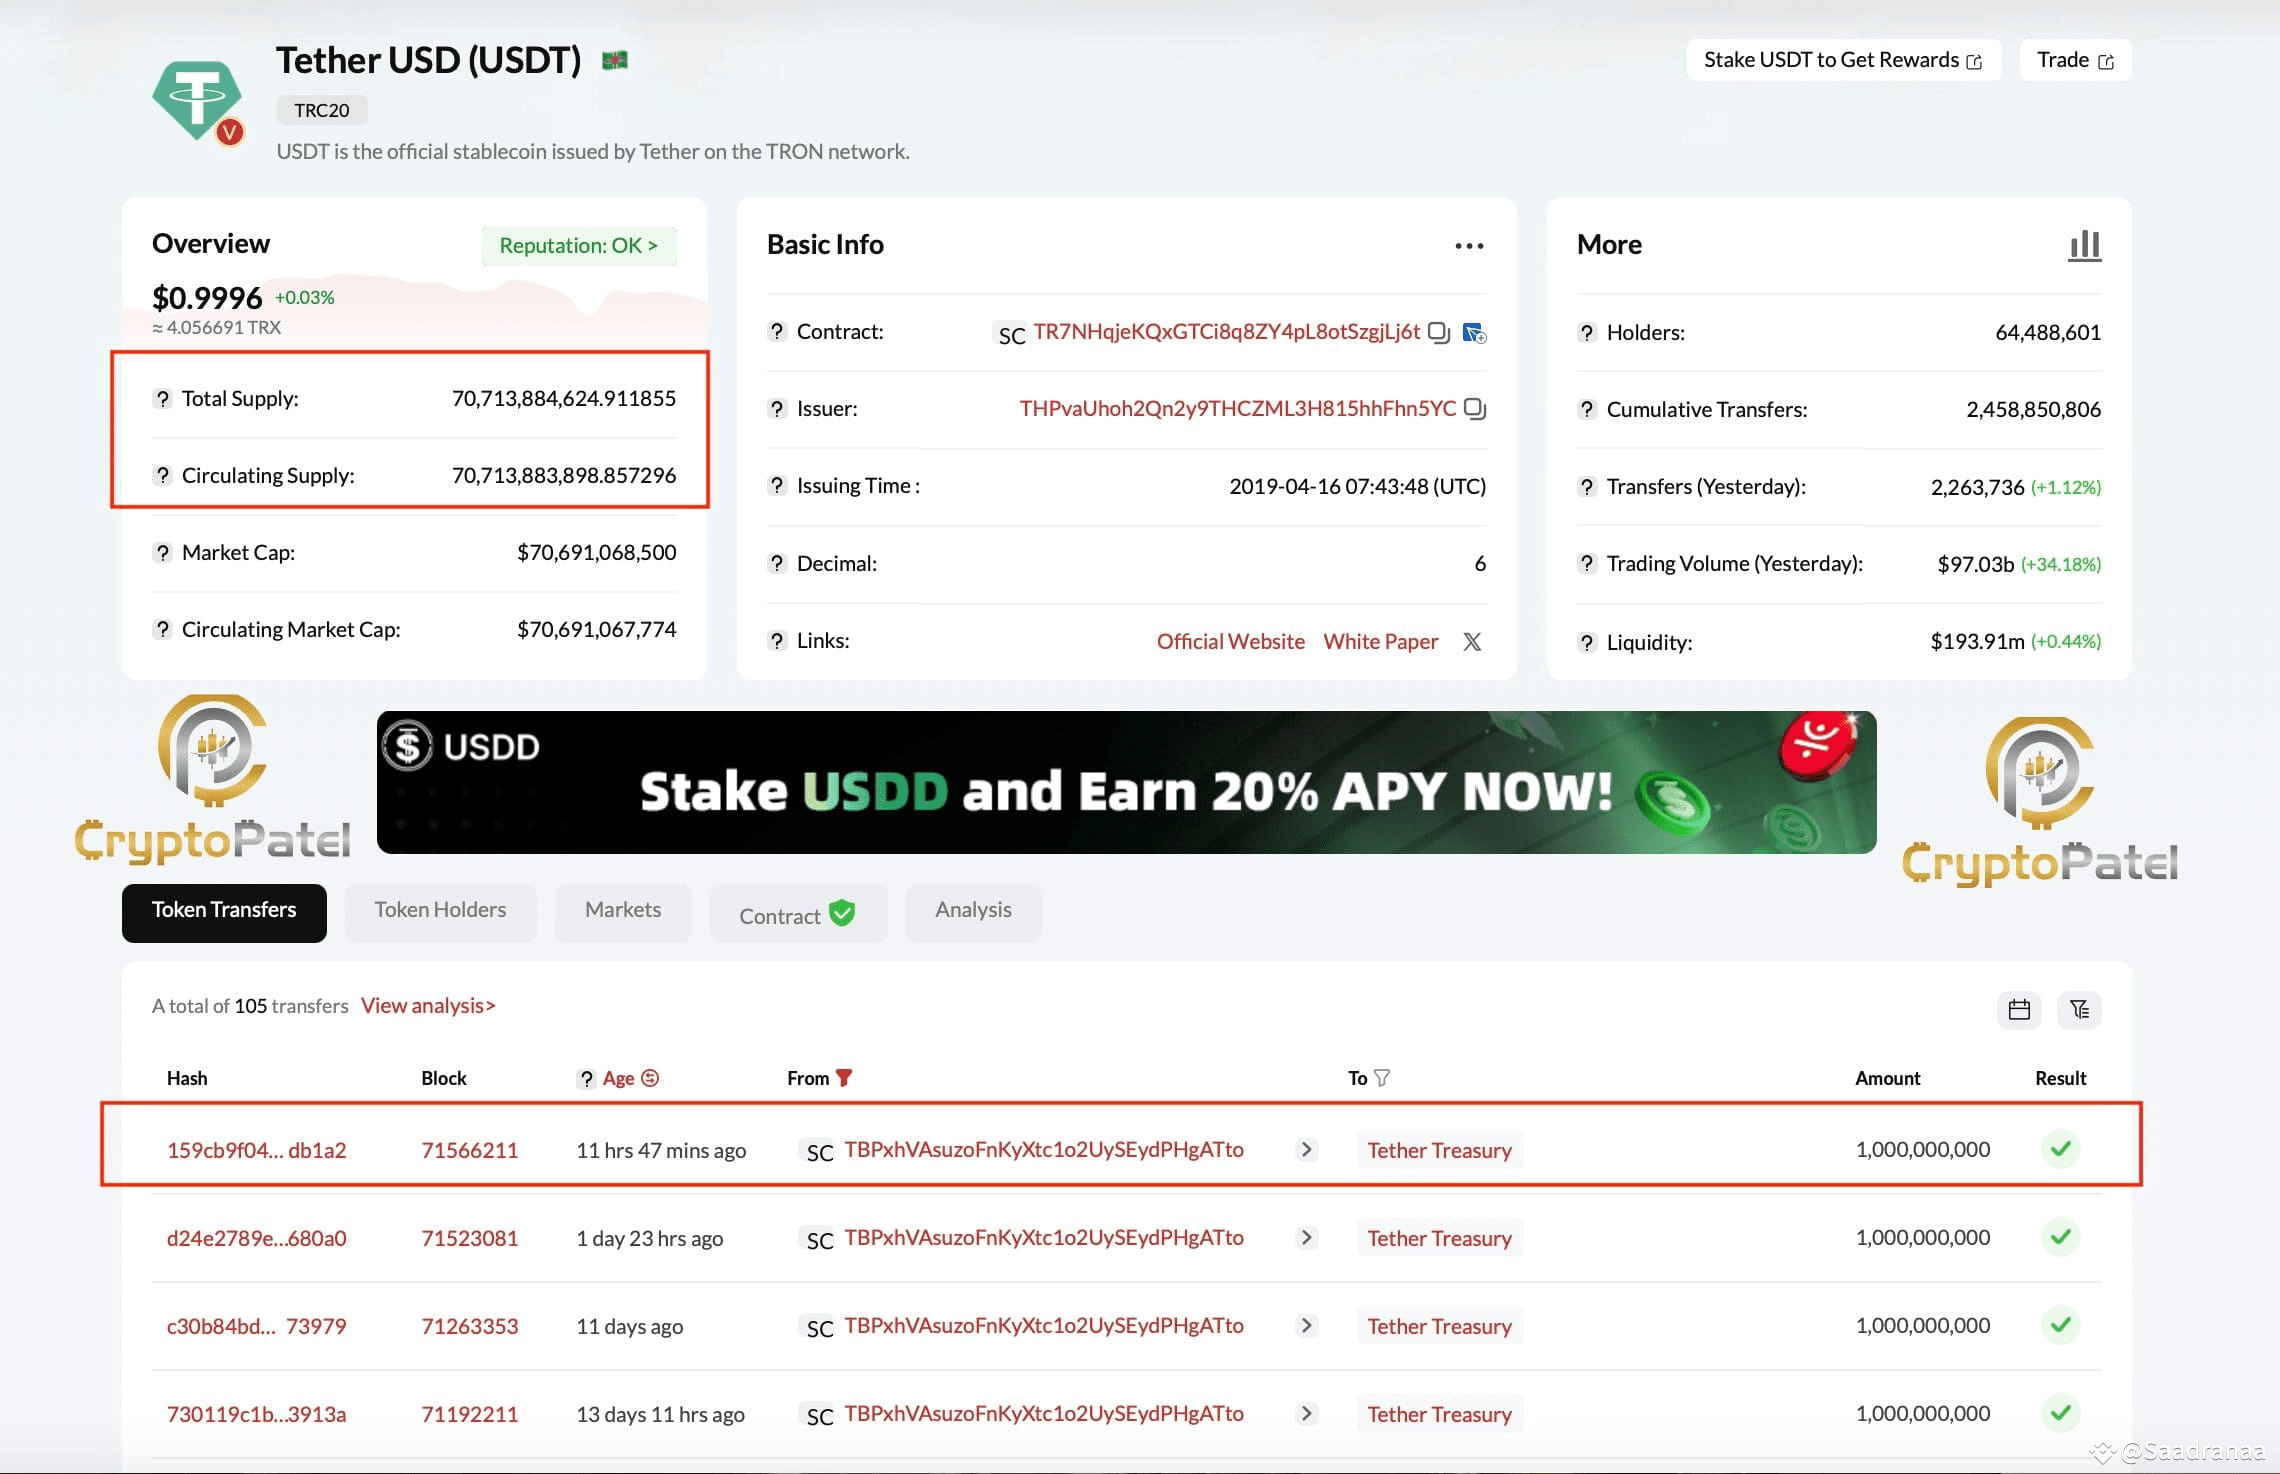Show help for Trading Volume (Yesterday)

tap(1587, 563)
